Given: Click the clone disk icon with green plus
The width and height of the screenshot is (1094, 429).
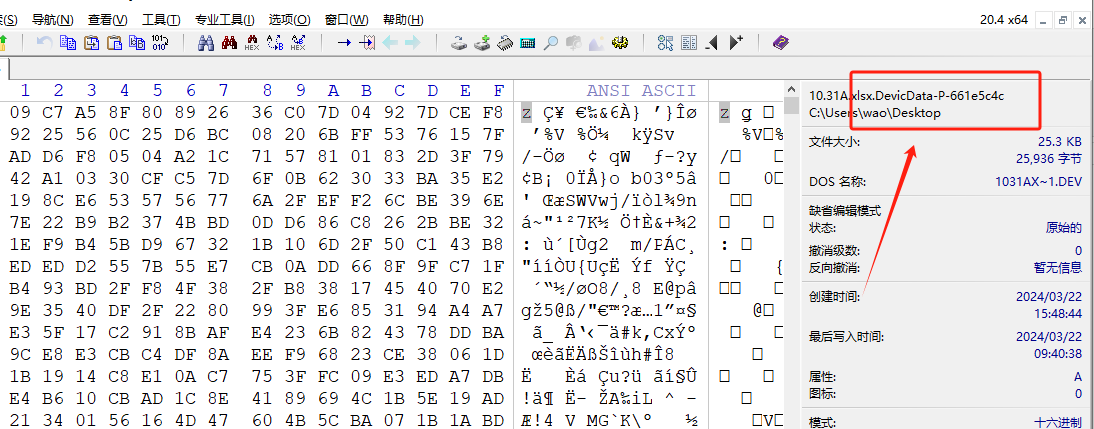Looking at the screenshot, I should point(481,42).
